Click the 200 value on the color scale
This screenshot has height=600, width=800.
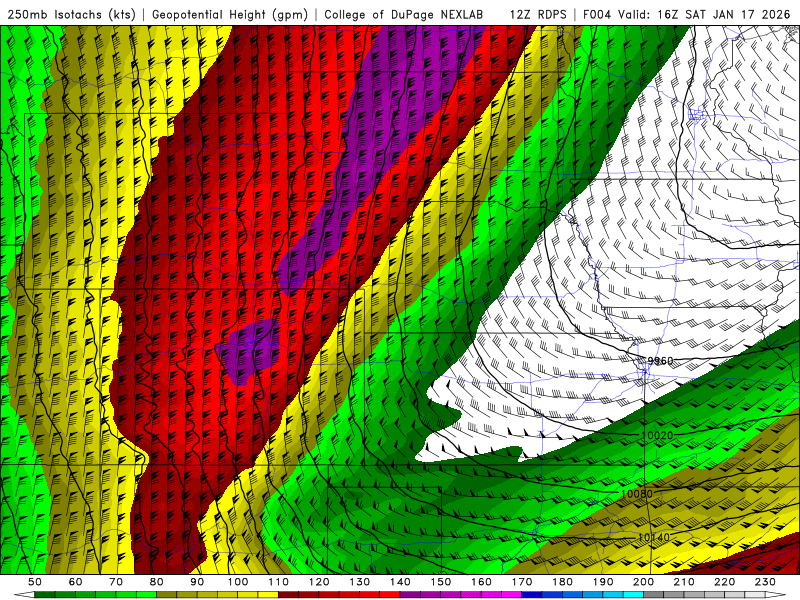[644, 582]
